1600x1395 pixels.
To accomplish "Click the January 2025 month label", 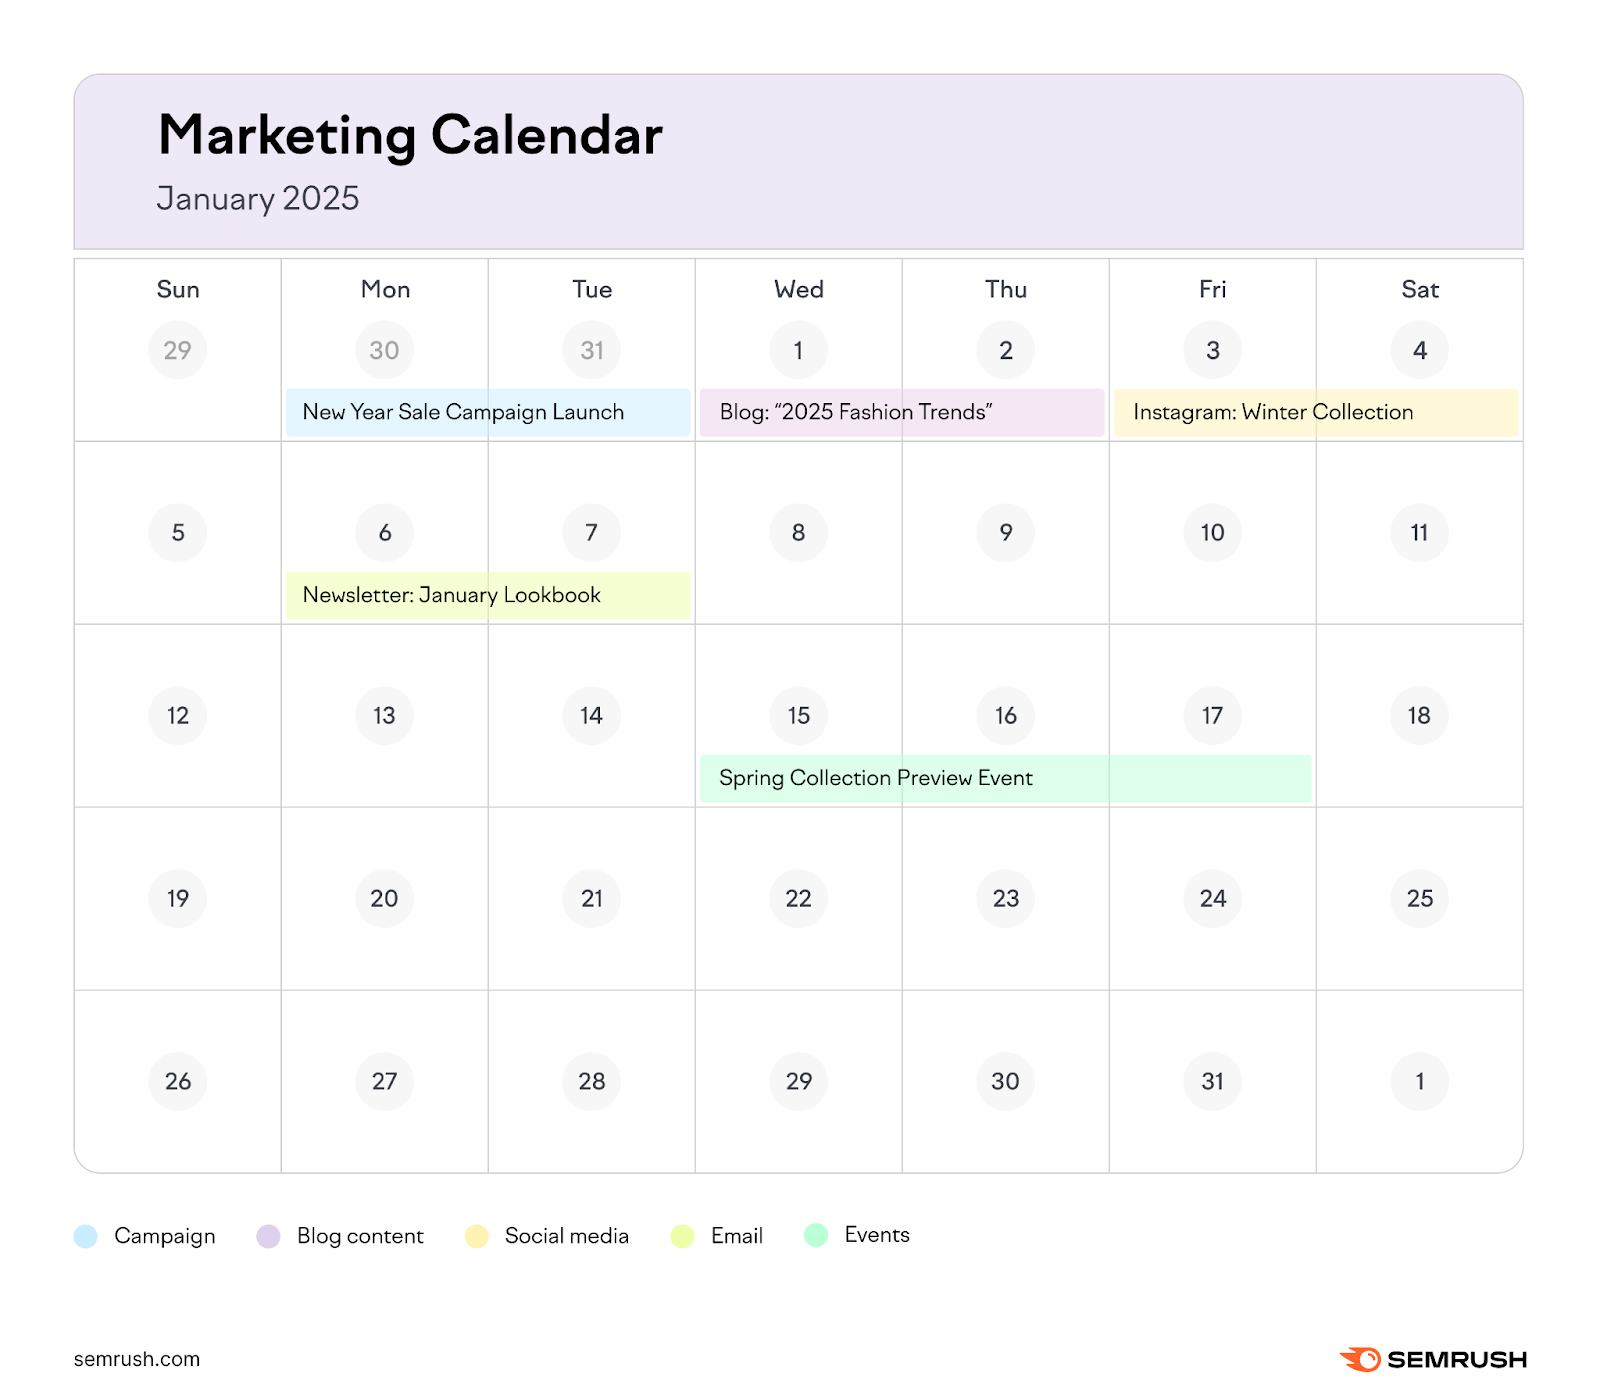I will [258, 198].
